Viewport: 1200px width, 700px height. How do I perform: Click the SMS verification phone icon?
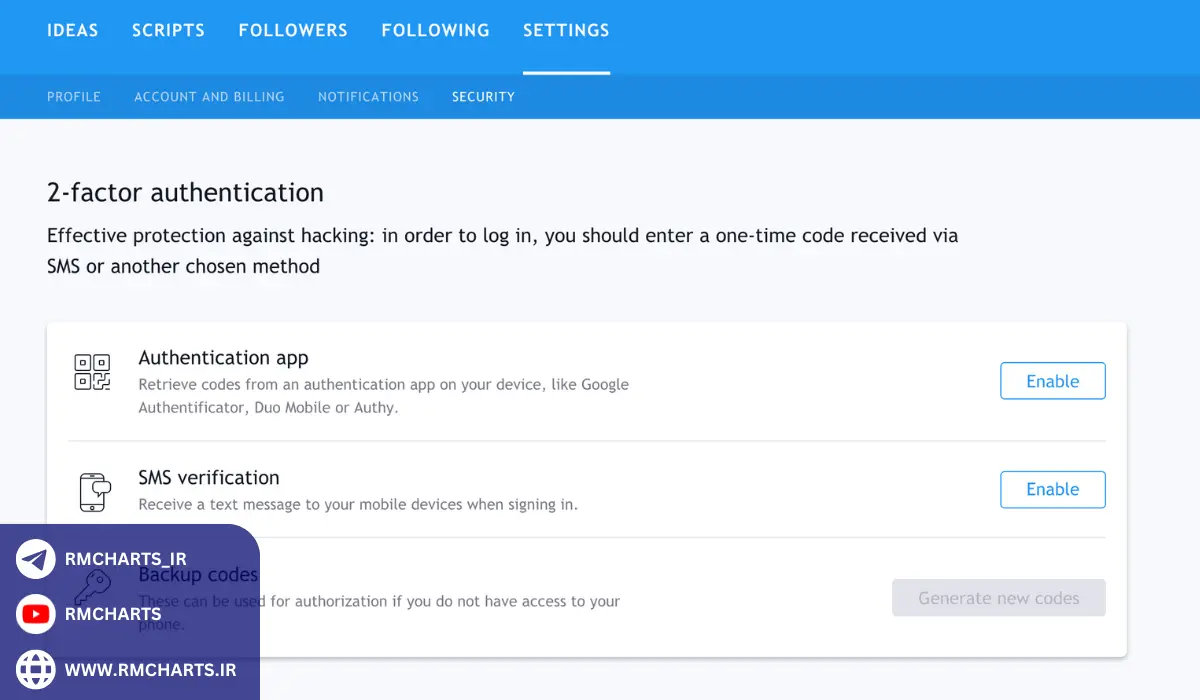pyautogui.click(x=93, y=492)
